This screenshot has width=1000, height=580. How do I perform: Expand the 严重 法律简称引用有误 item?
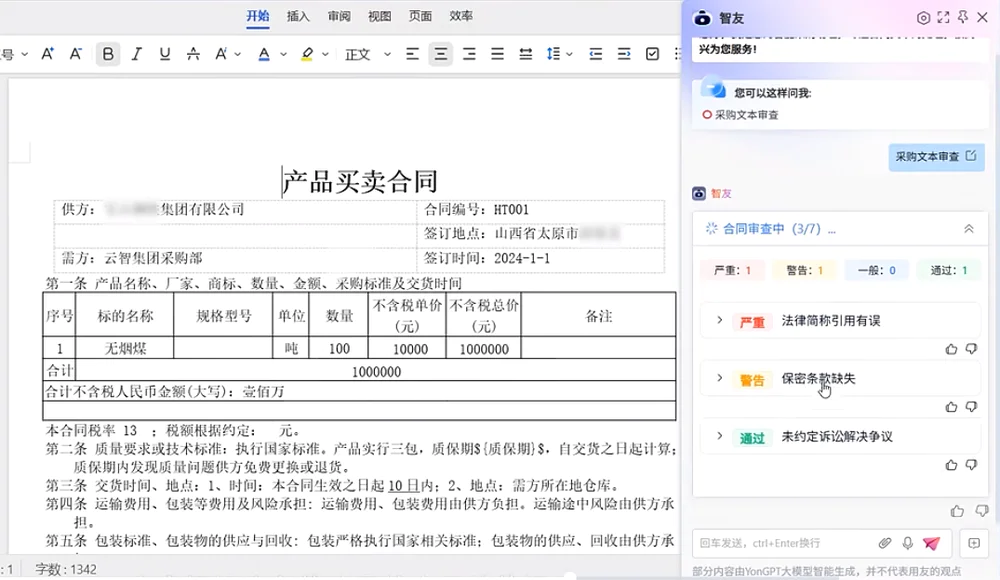click(x=719, y=320)
